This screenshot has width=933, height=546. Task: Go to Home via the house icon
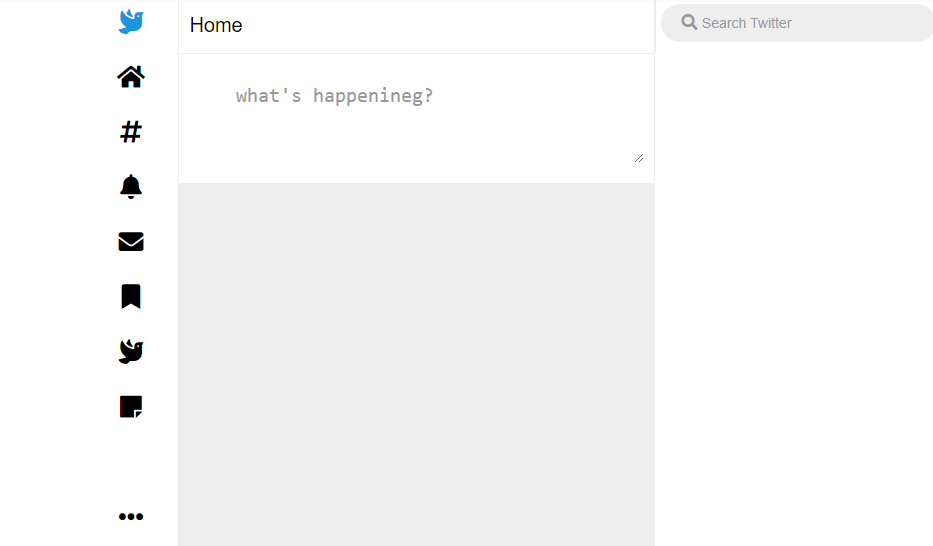pyautogui.click(x=131, y=77)
